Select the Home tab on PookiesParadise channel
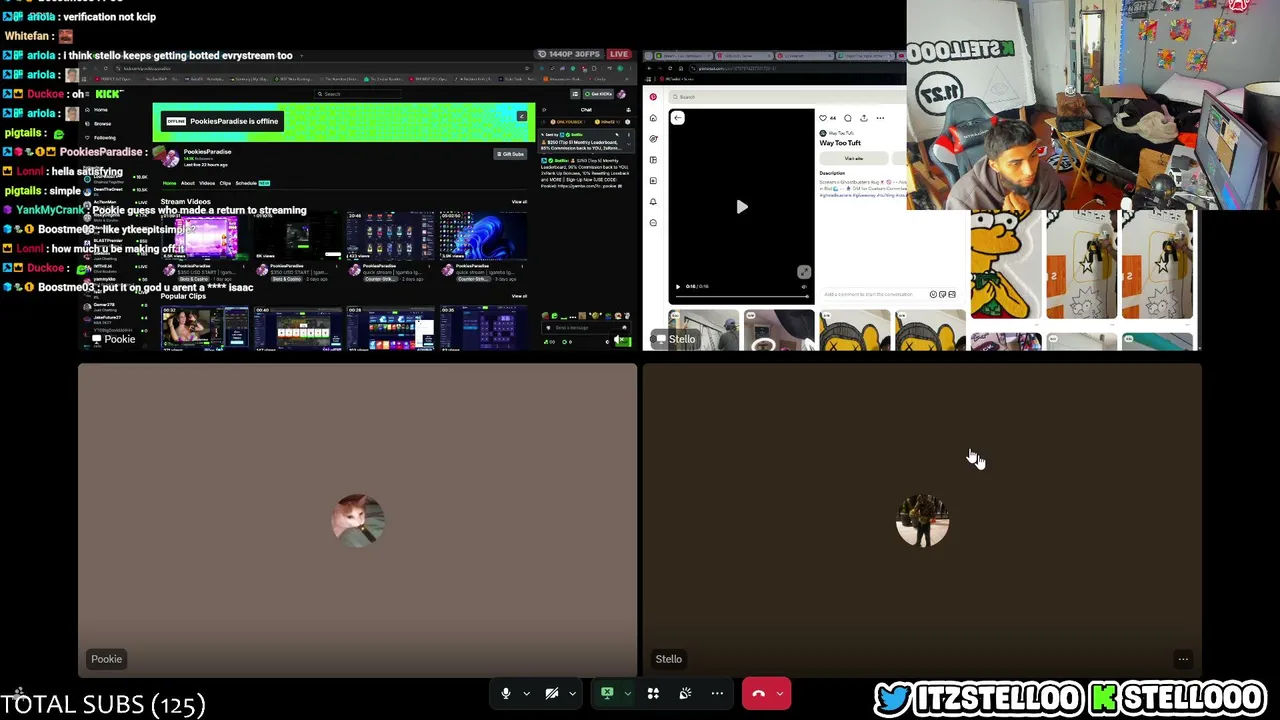Viewport: 1280px width, 720px height. [170, 183]
